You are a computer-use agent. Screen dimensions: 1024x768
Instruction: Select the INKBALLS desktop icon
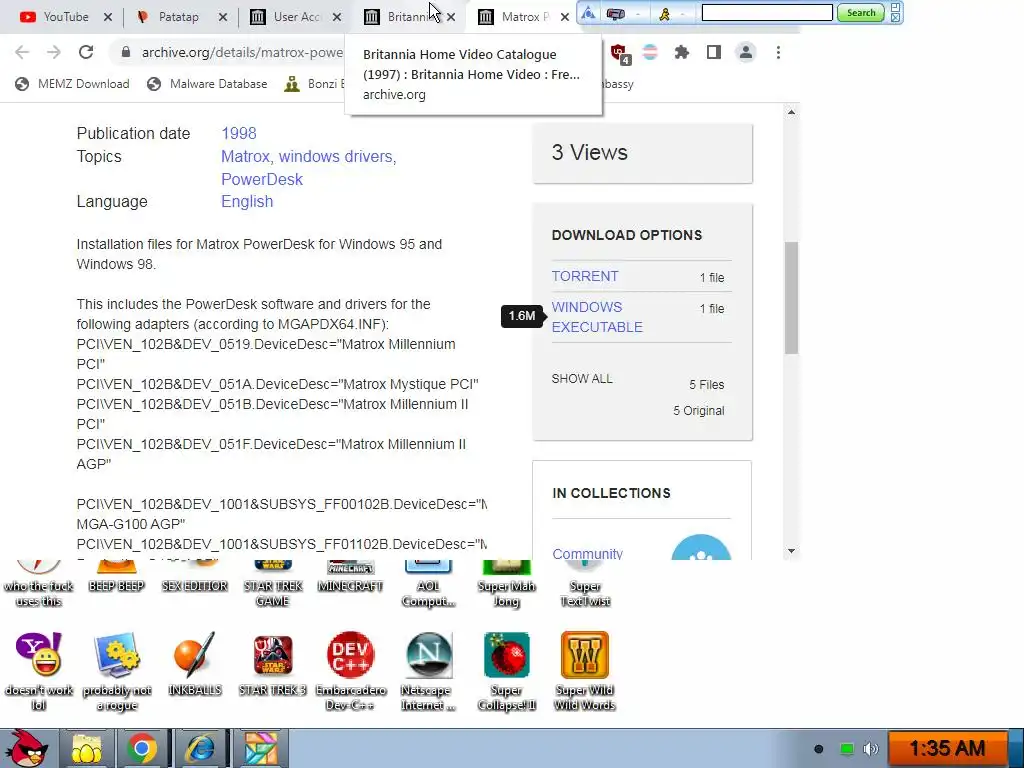[x=195, y=664]
